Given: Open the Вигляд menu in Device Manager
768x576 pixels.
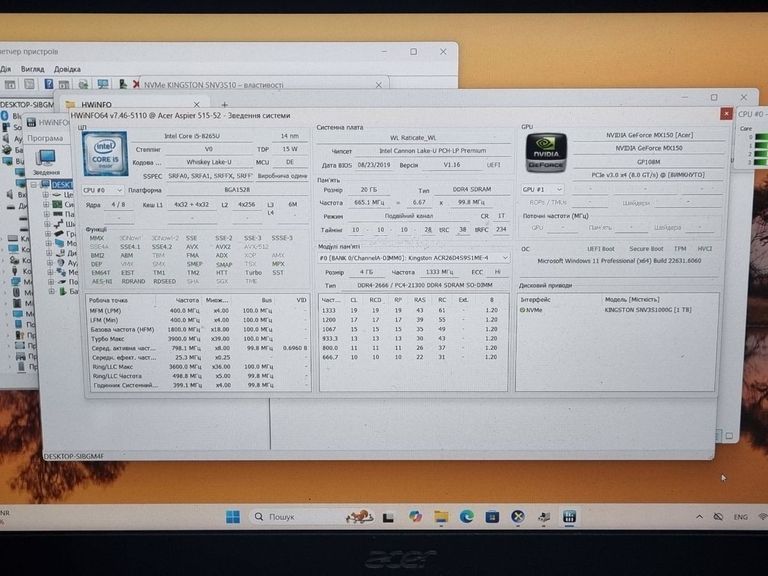Looking at the screenshot, I should pos(31,69).
